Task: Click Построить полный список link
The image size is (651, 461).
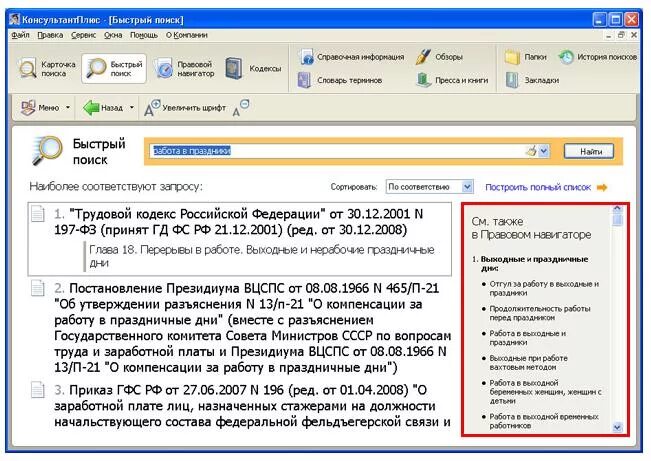Action: click(x=538, y=187)
